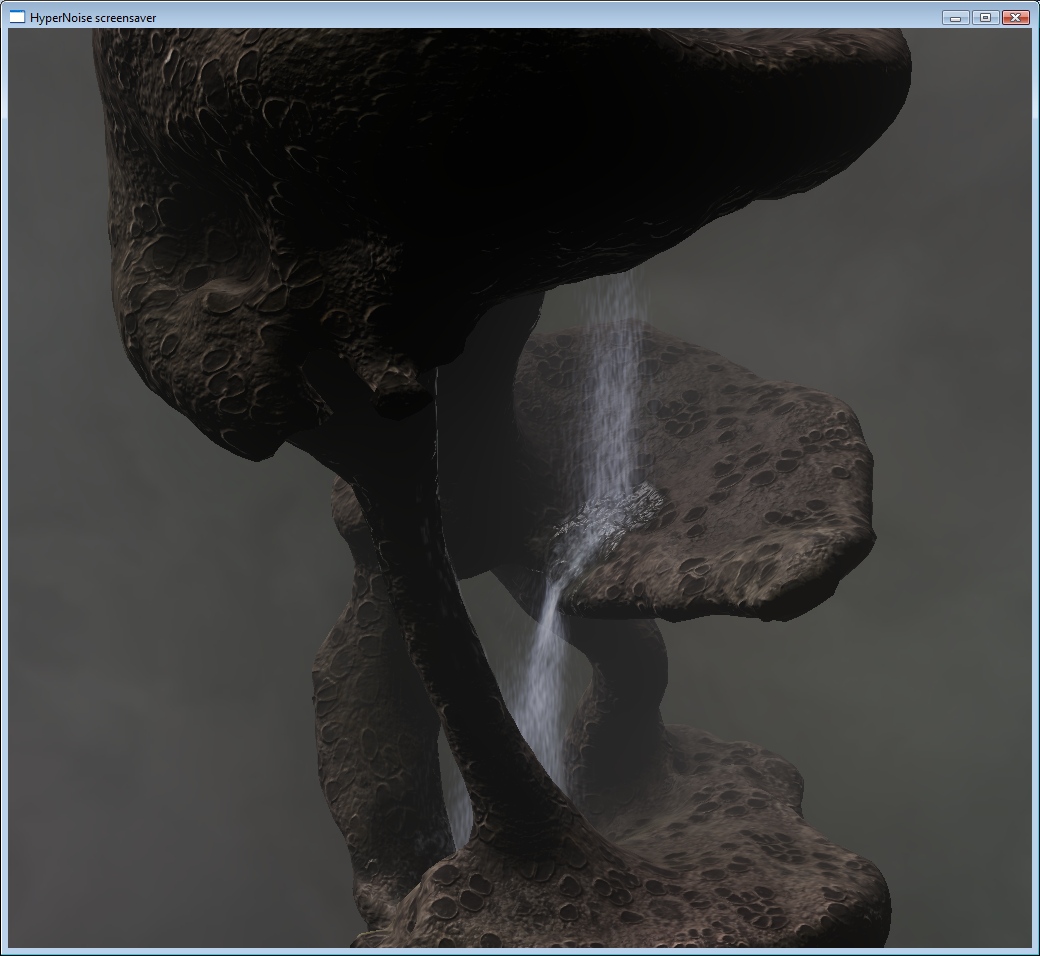Maximize the HyperNoise screensaver window
Image resolution: width=1040 pixels, height=956 pixels.
(985, 17)
